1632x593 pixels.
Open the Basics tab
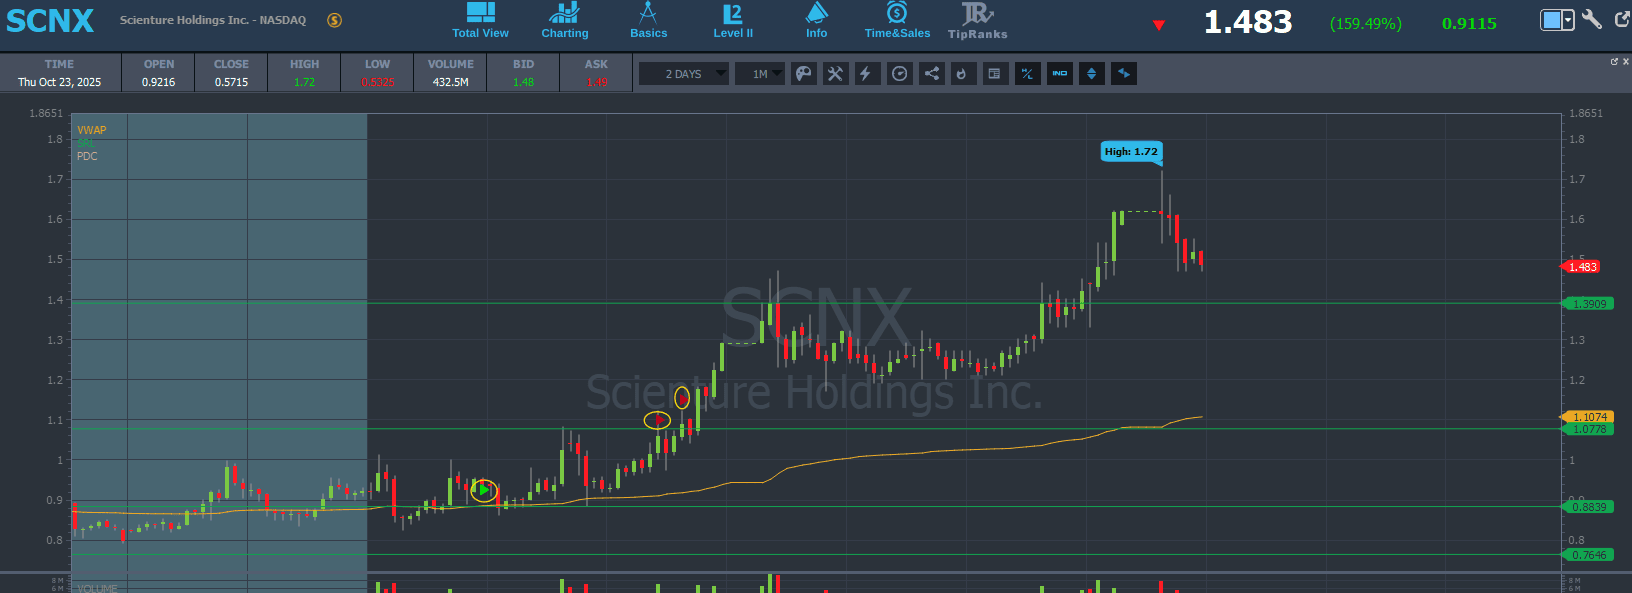648,21
